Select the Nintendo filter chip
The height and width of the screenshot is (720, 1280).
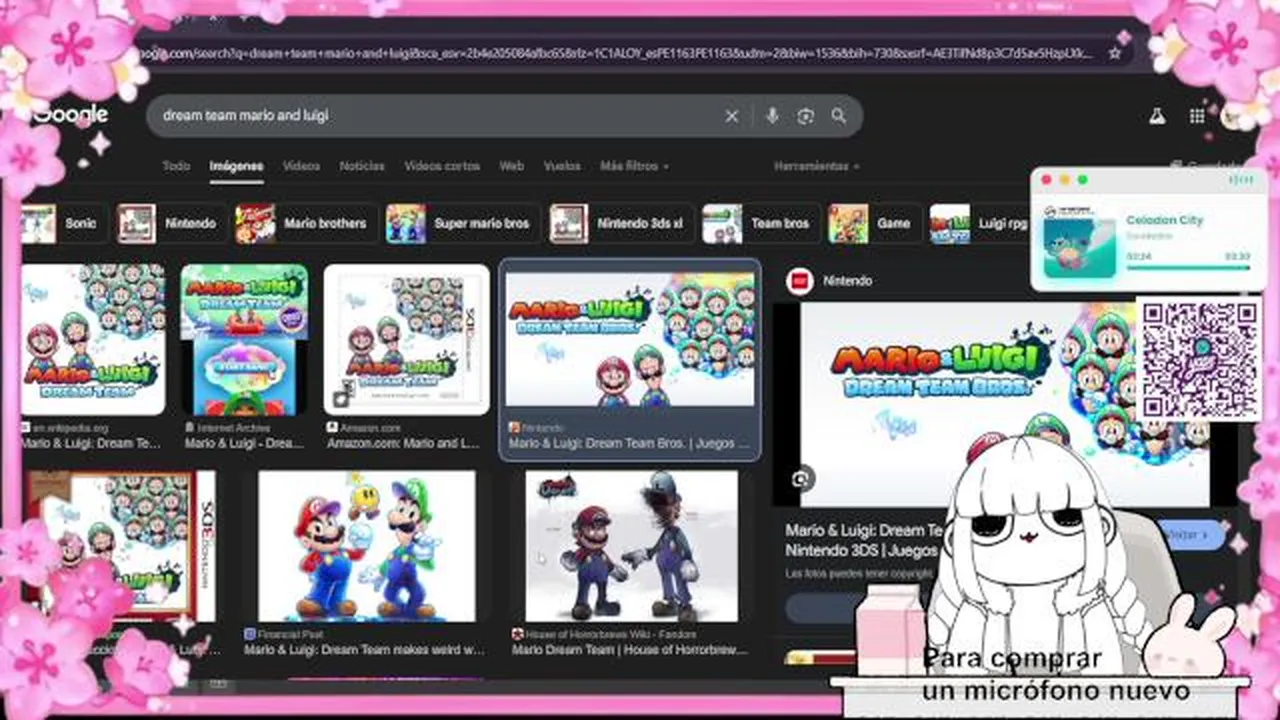pos(170,224)
